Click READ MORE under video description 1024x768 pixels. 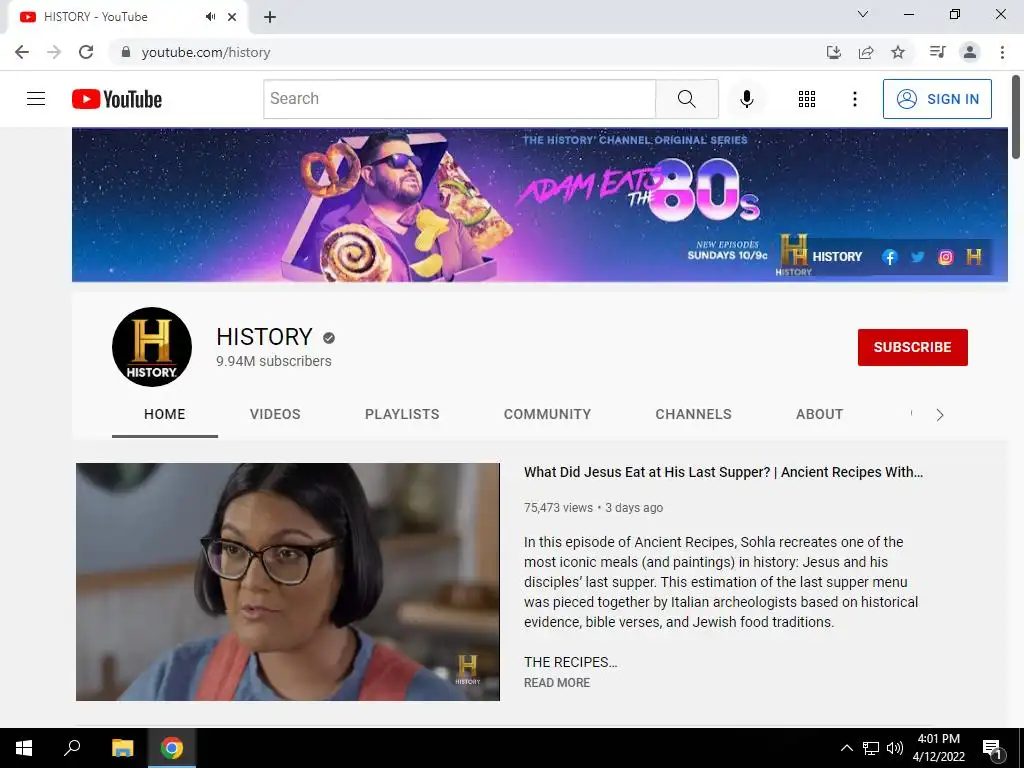556,682
